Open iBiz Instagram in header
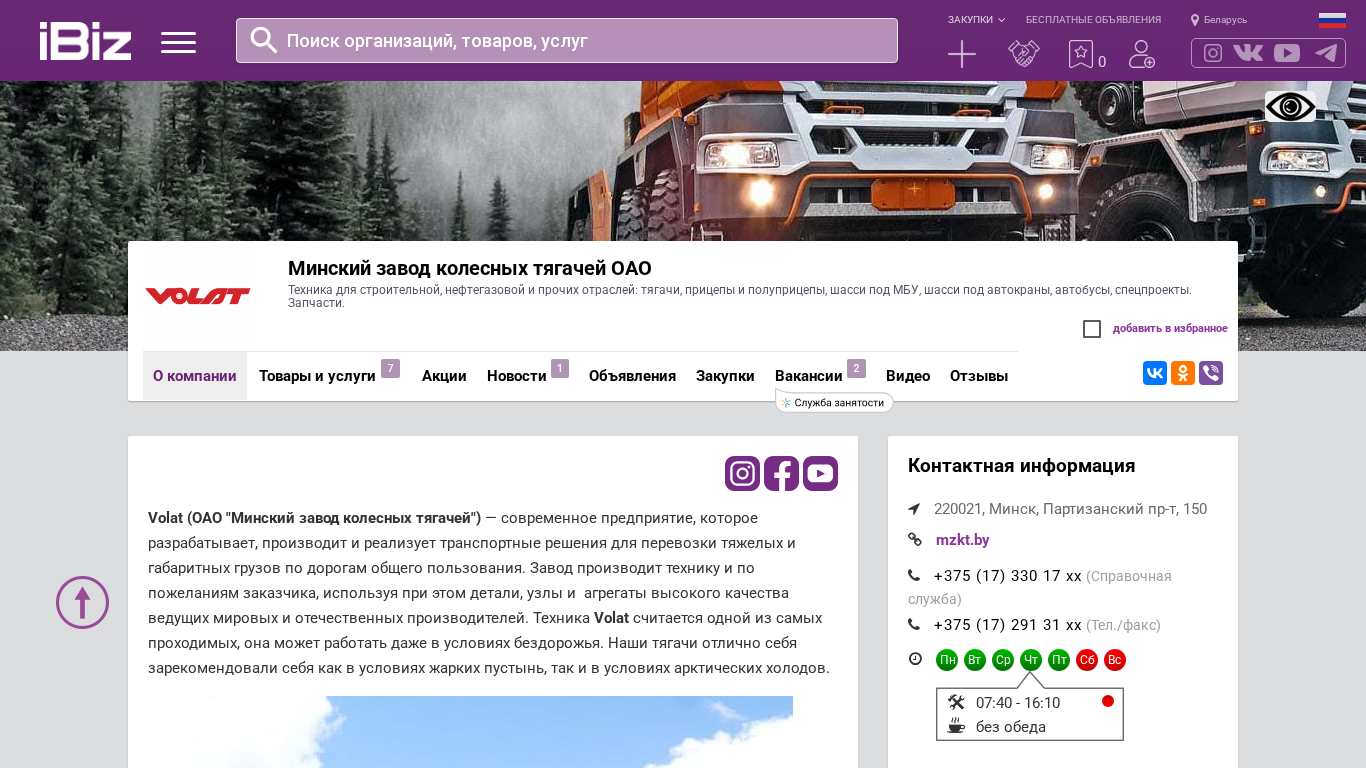 [1213, 53]
